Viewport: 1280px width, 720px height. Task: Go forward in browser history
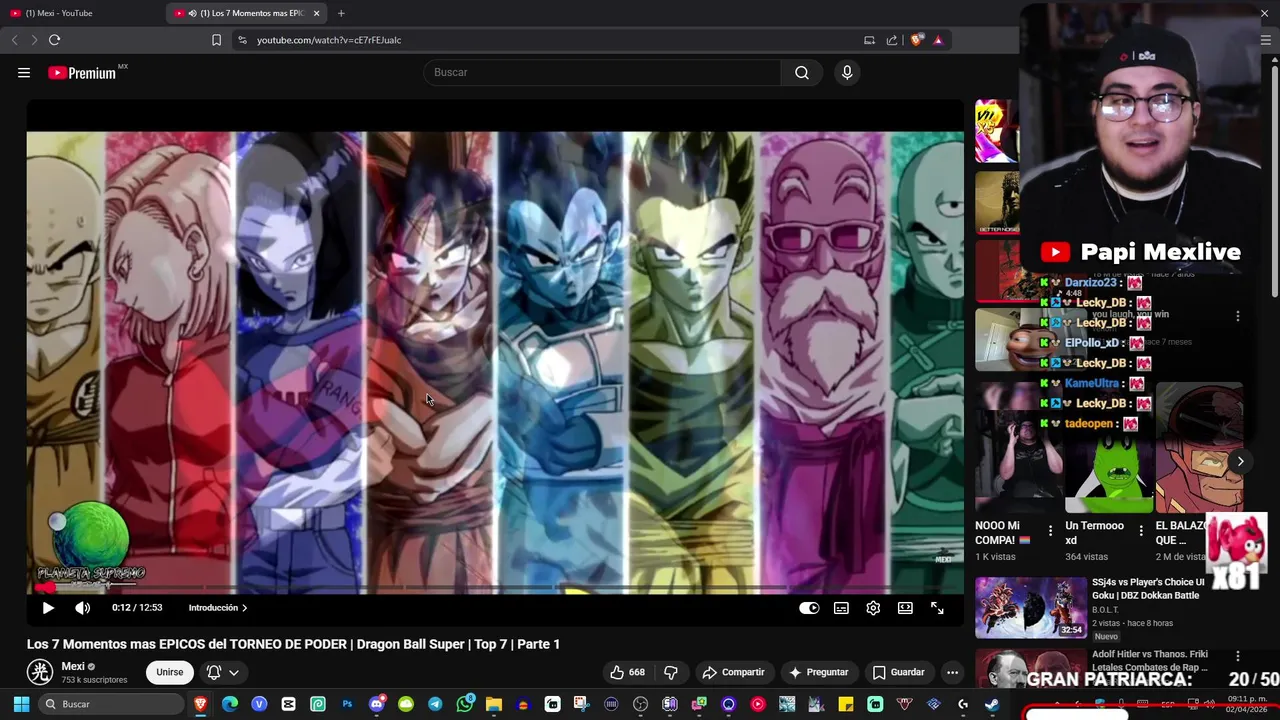pos(34,40)
